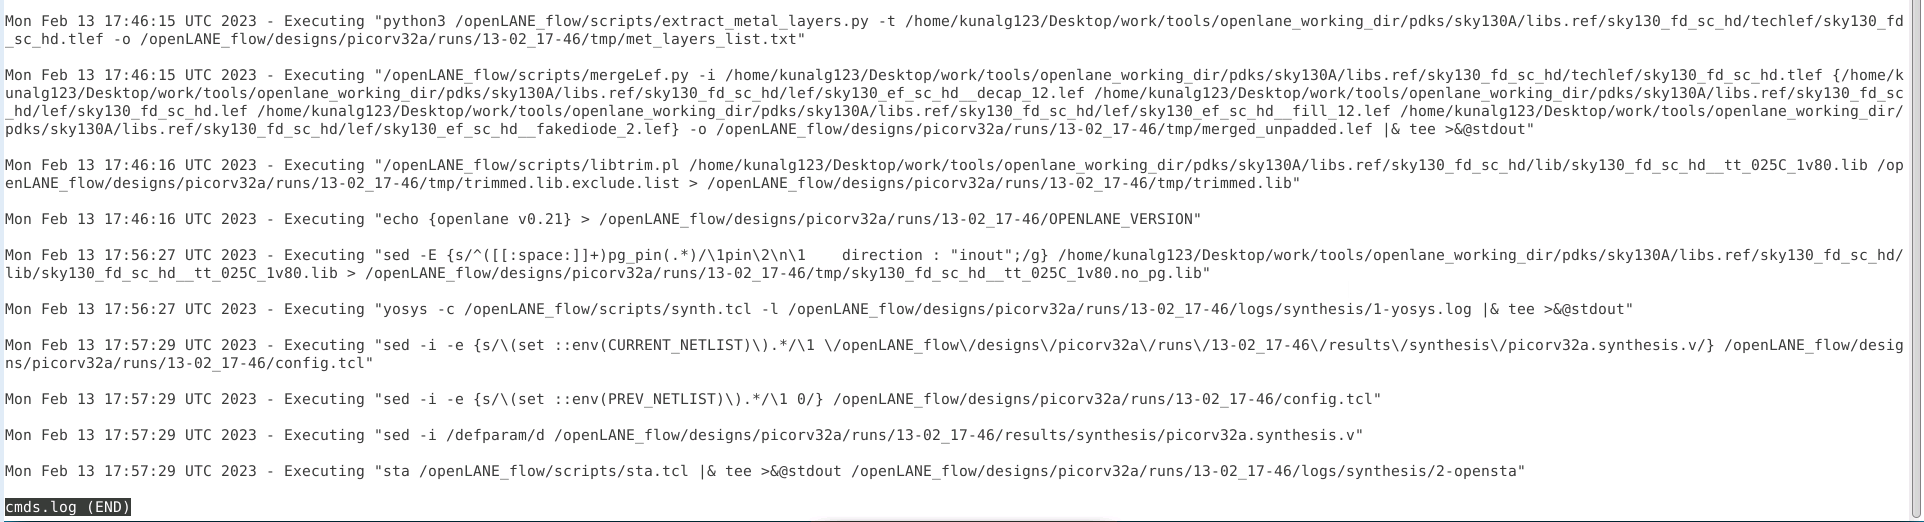Click the "cmds.log (END)" pager status line
Viewport: 1924px width, 522px height.
tap(68, 507)
